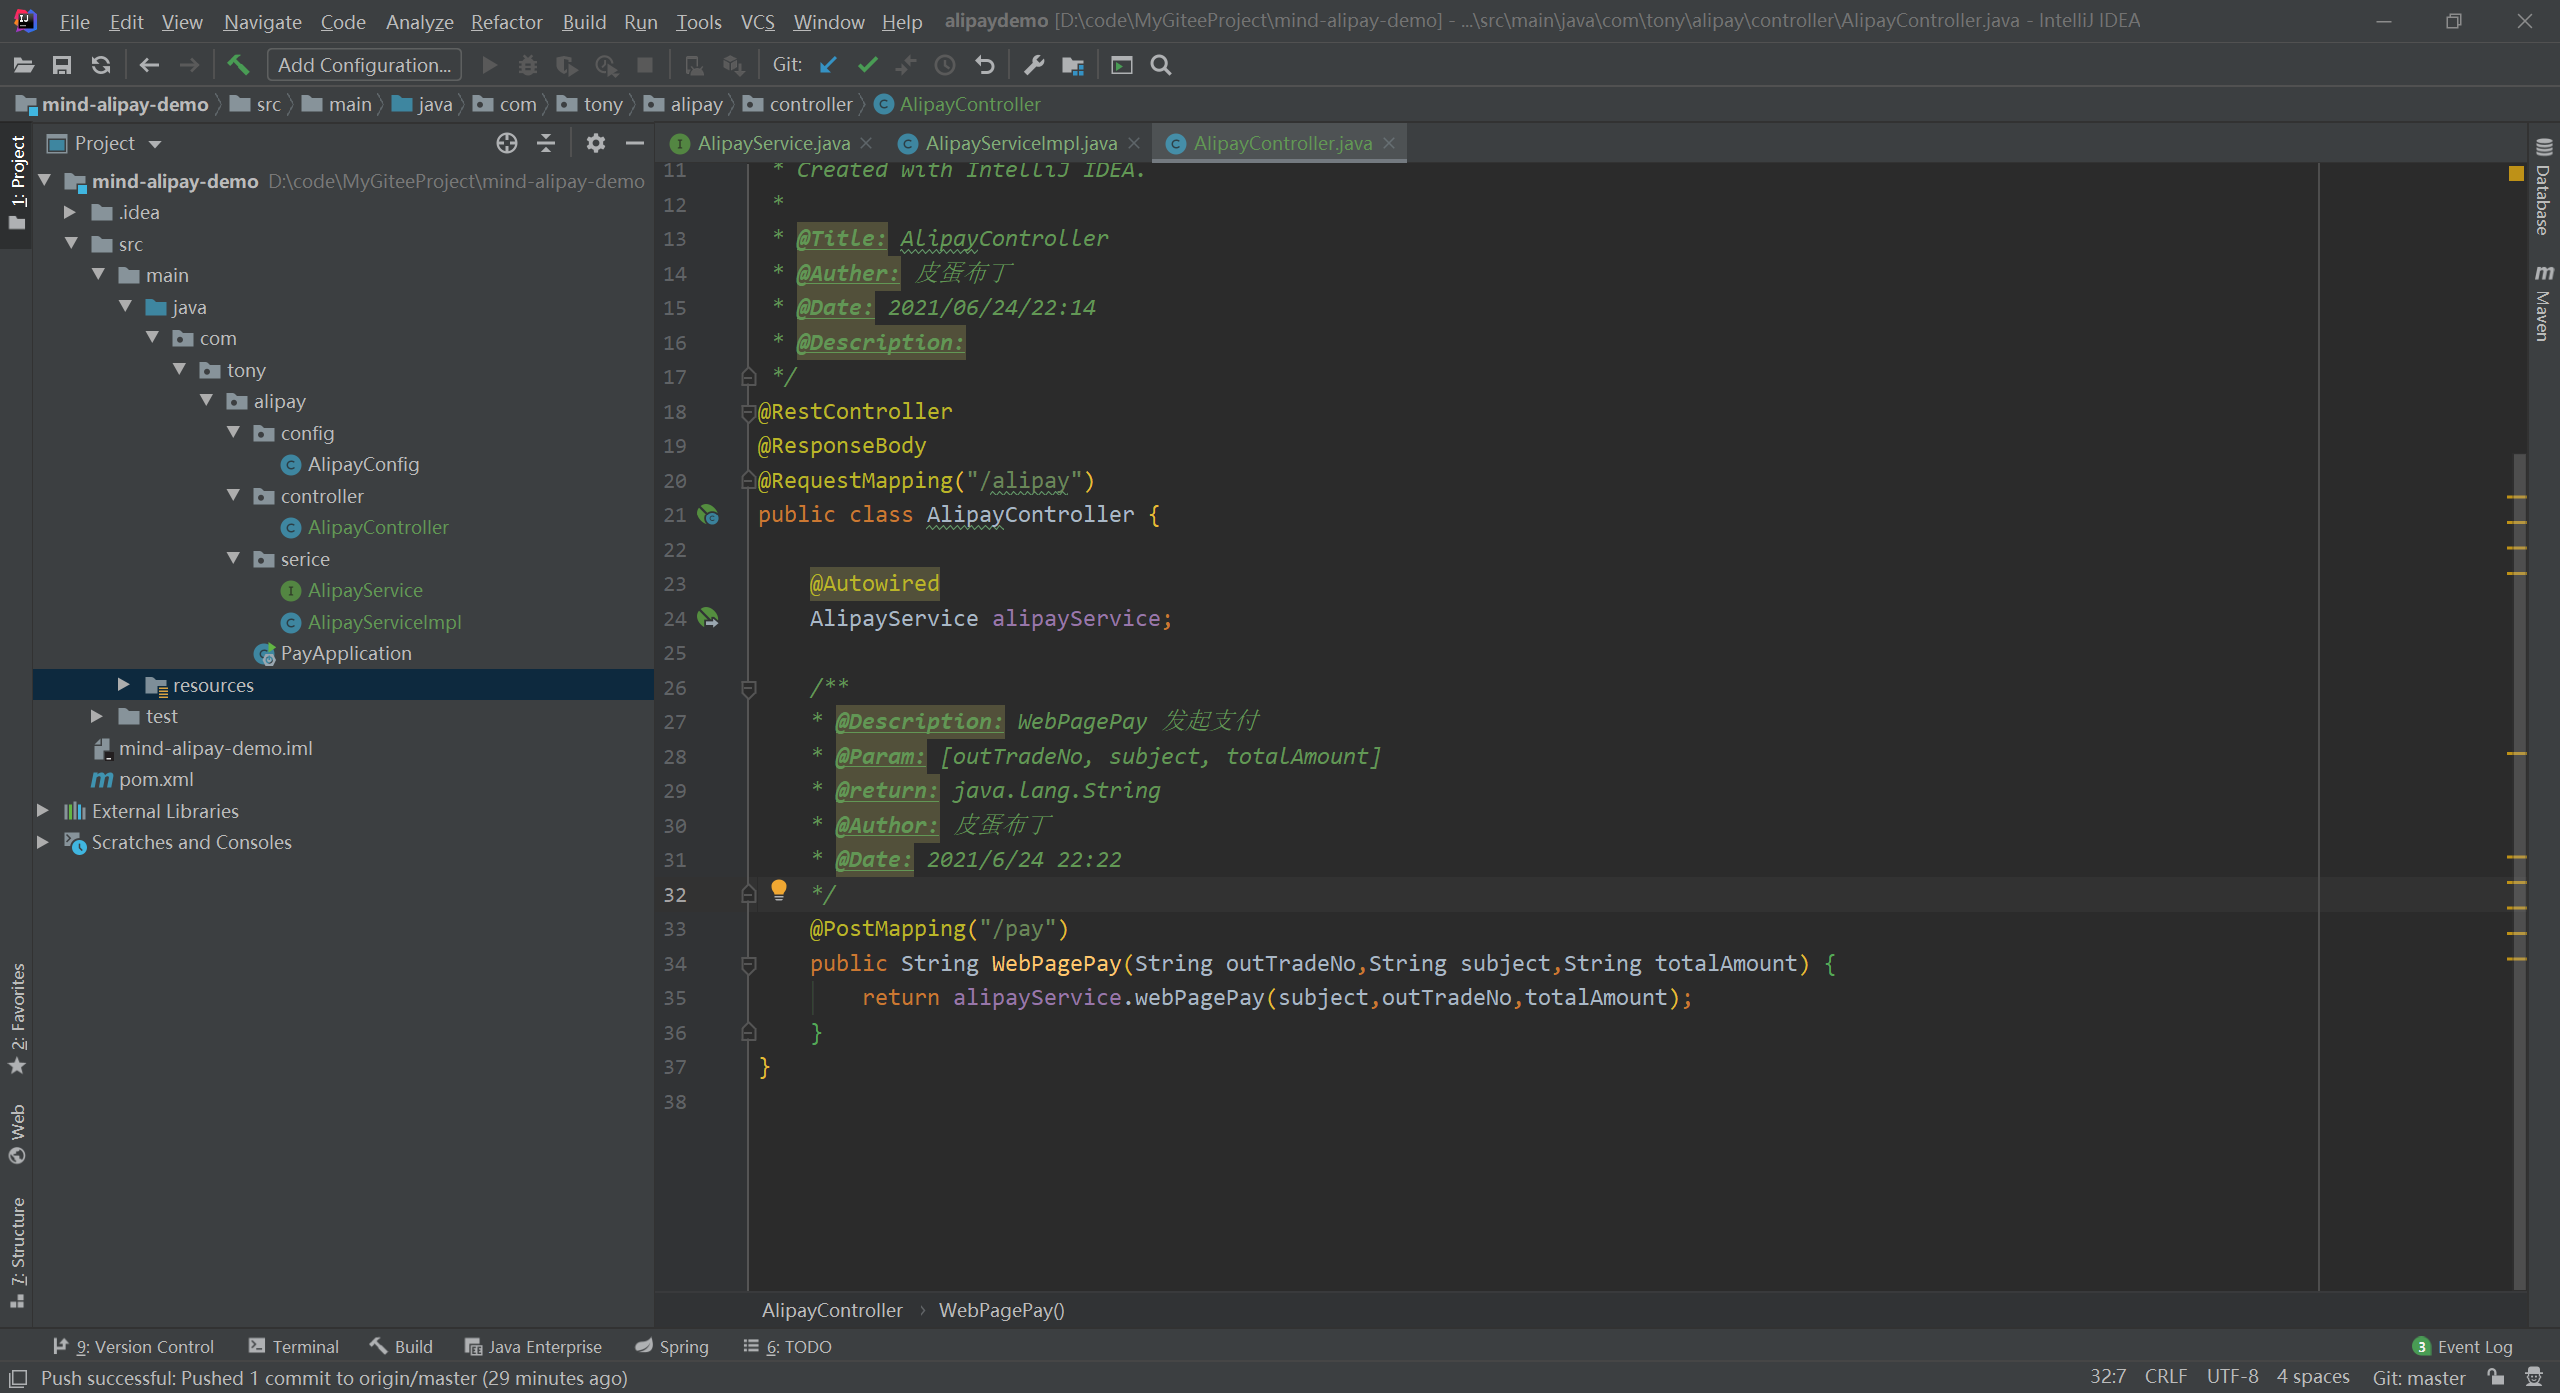
Task: Click the intention lightbulb on line 32
Action: click(x=779, y=889)
